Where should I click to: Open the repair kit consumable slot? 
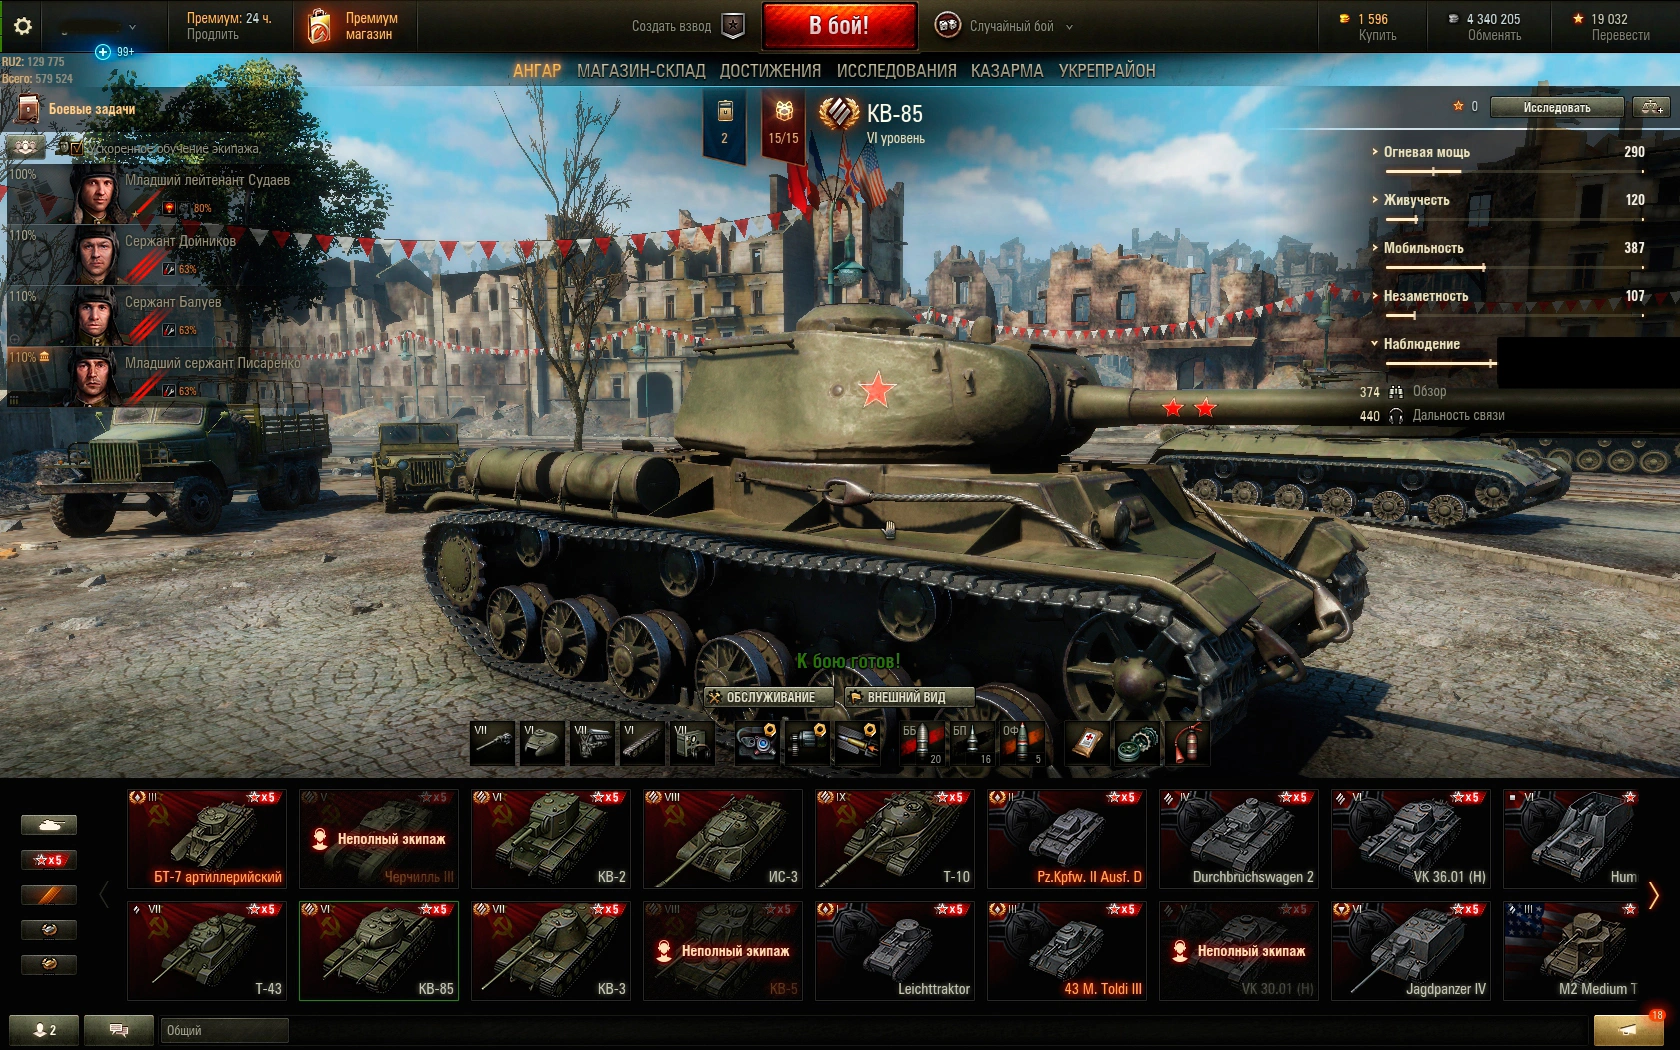[1137, 744]
